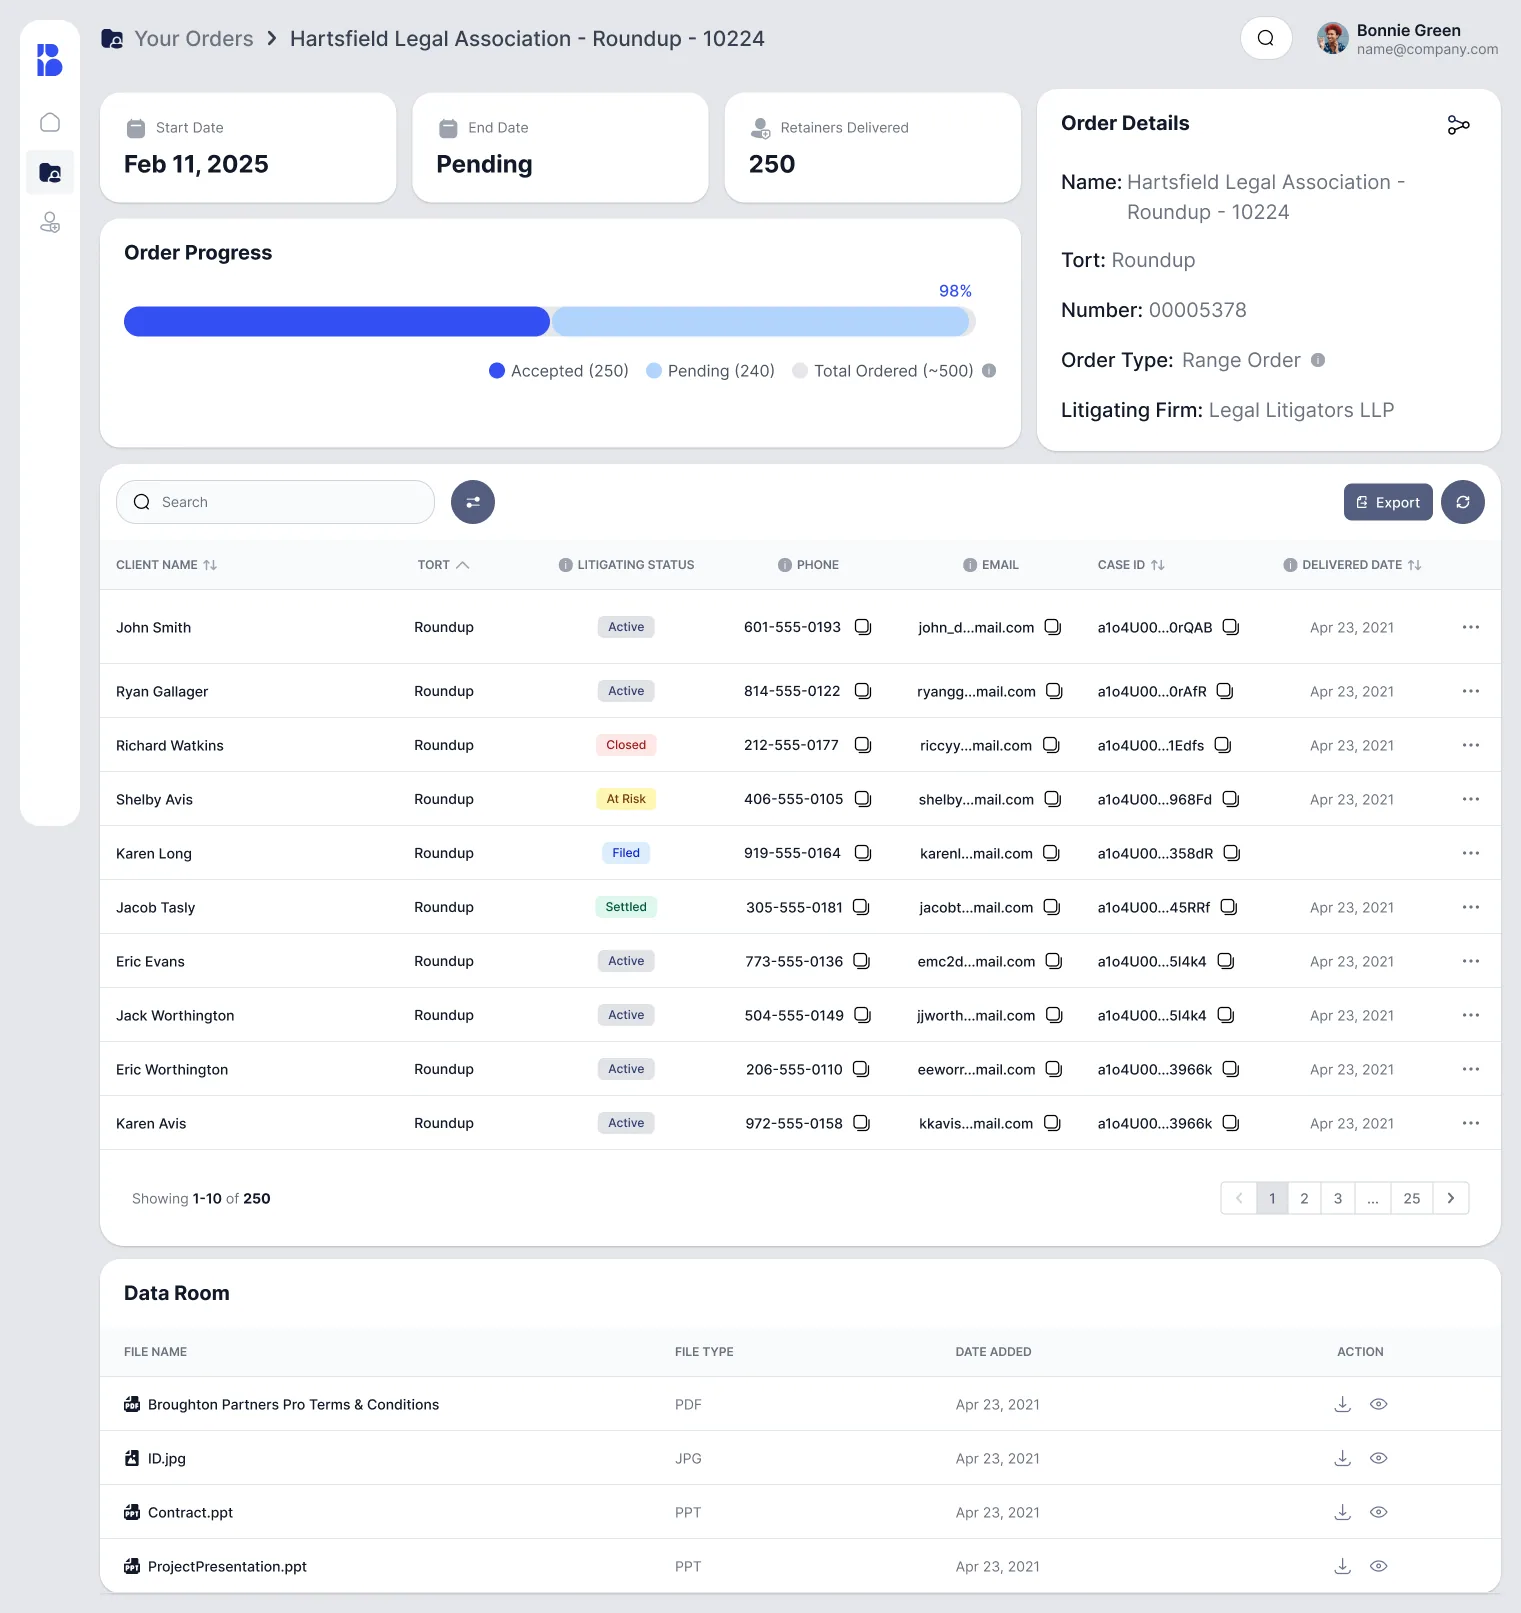Show info for Order Type

click(x=1318, y=360)
